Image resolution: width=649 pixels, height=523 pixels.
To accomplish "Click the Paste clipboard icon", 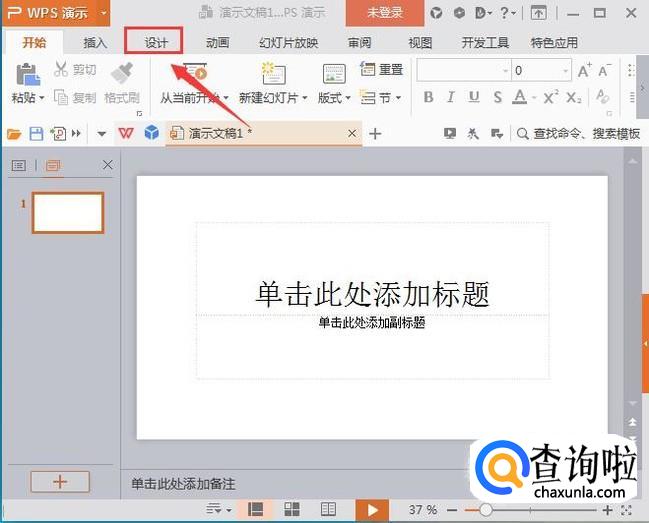I will [x=28, y=74].
